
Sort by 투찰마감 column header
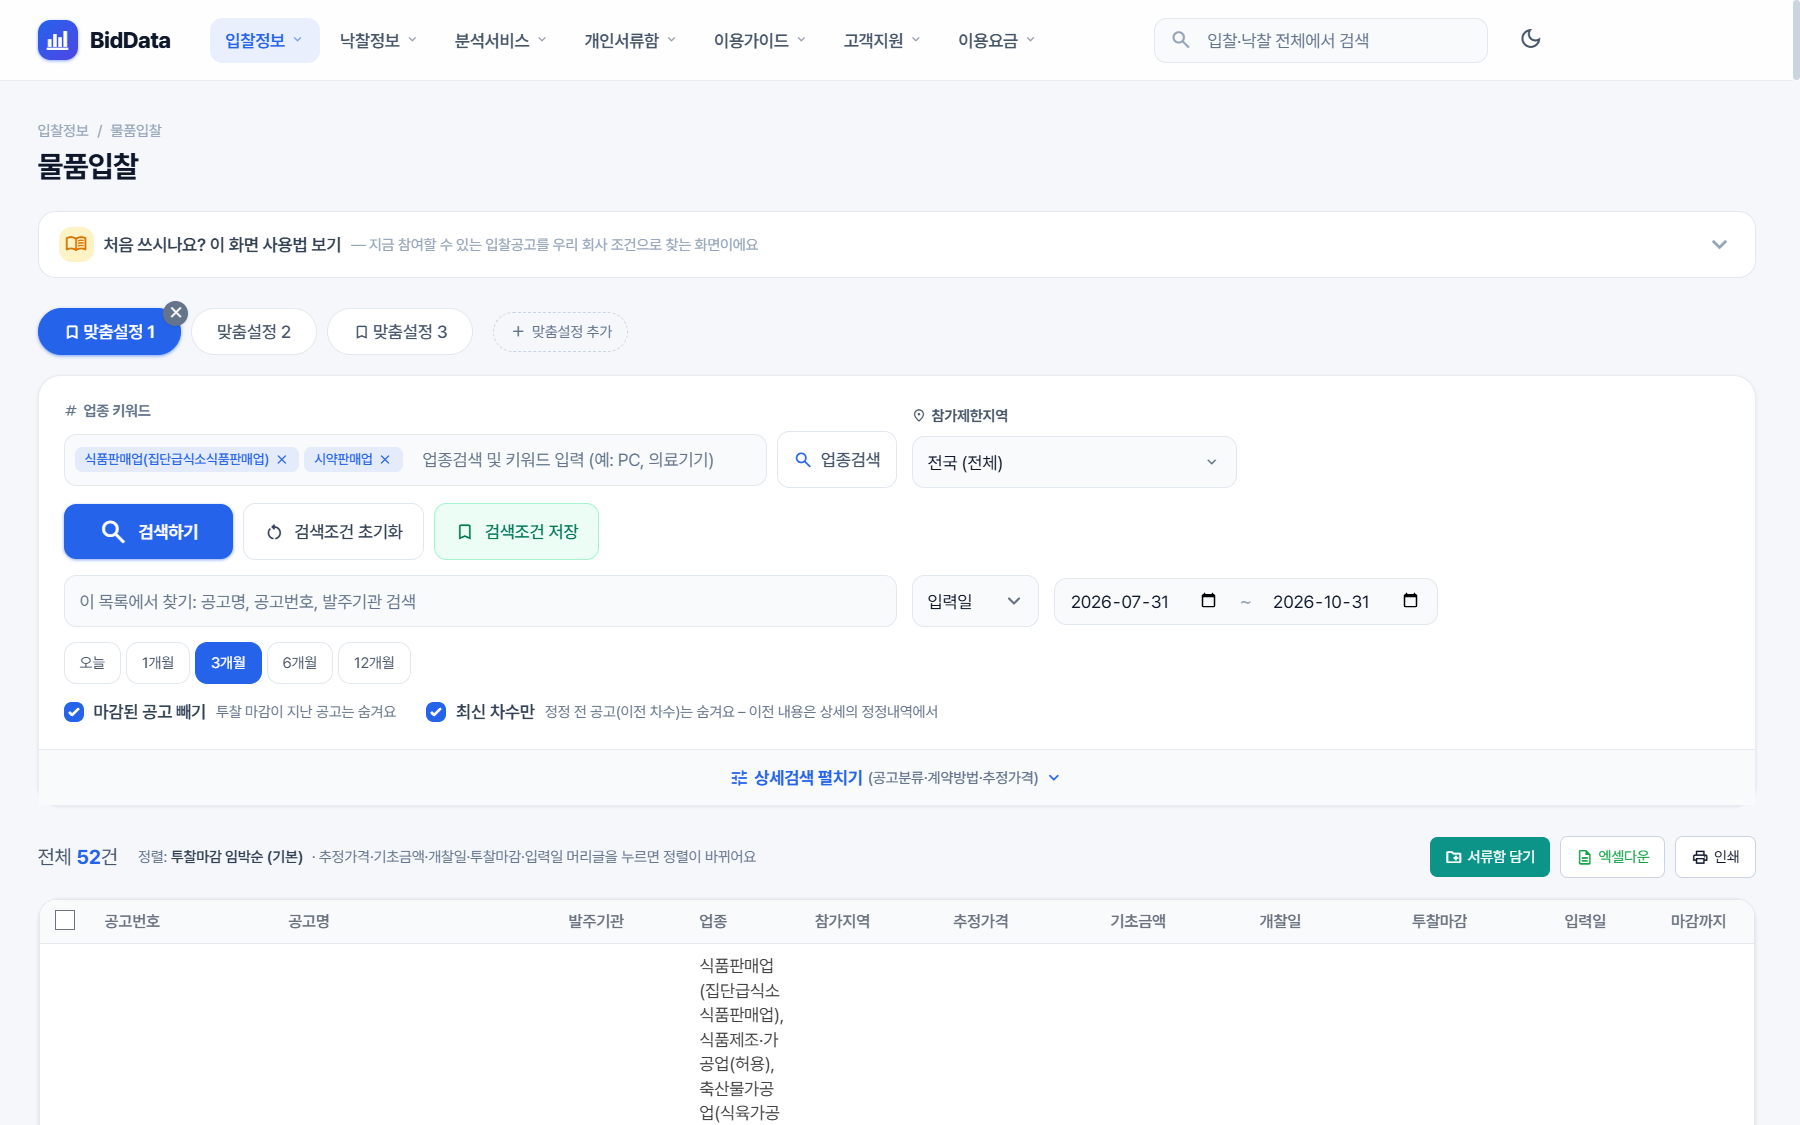tap(1439, 921)
